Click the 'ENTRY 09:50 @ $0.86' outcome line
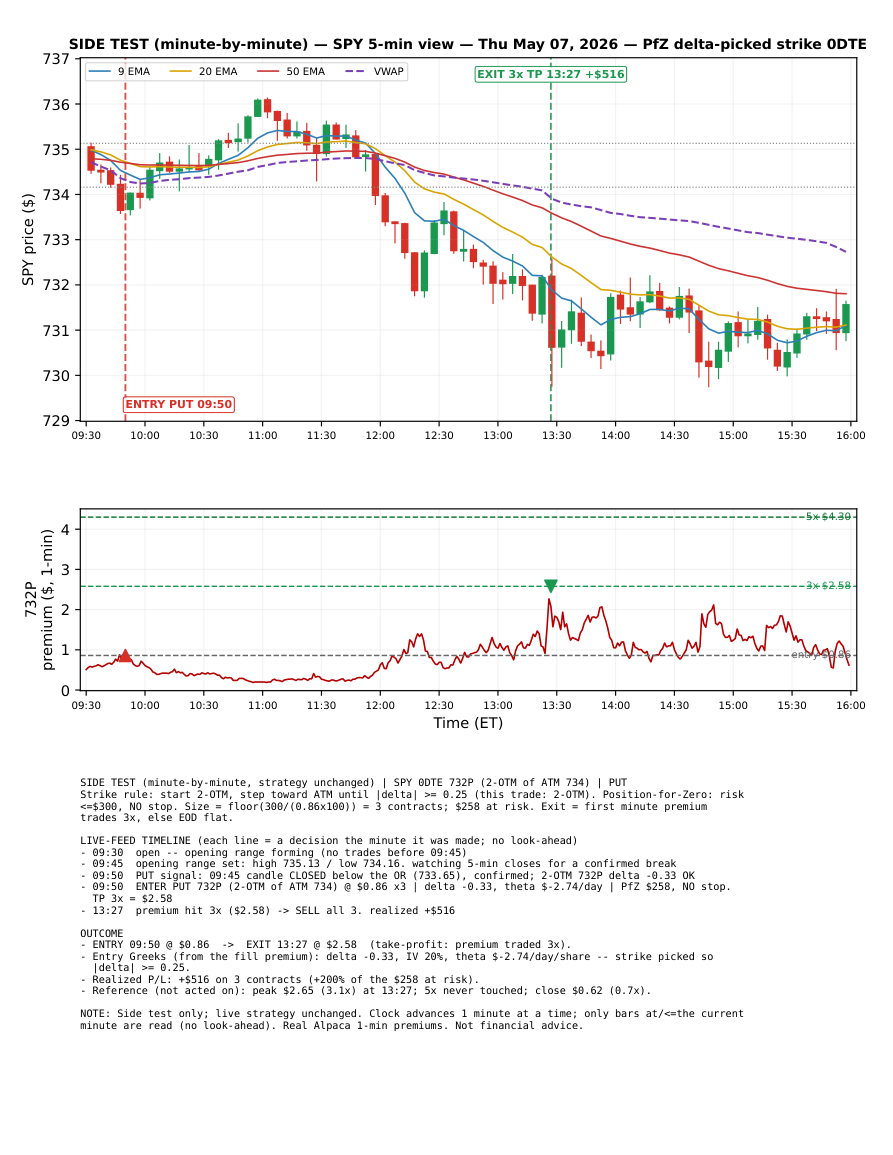The height and width of the screenshot is (1155, 893). pyautogui.click(x=326, y=944)
